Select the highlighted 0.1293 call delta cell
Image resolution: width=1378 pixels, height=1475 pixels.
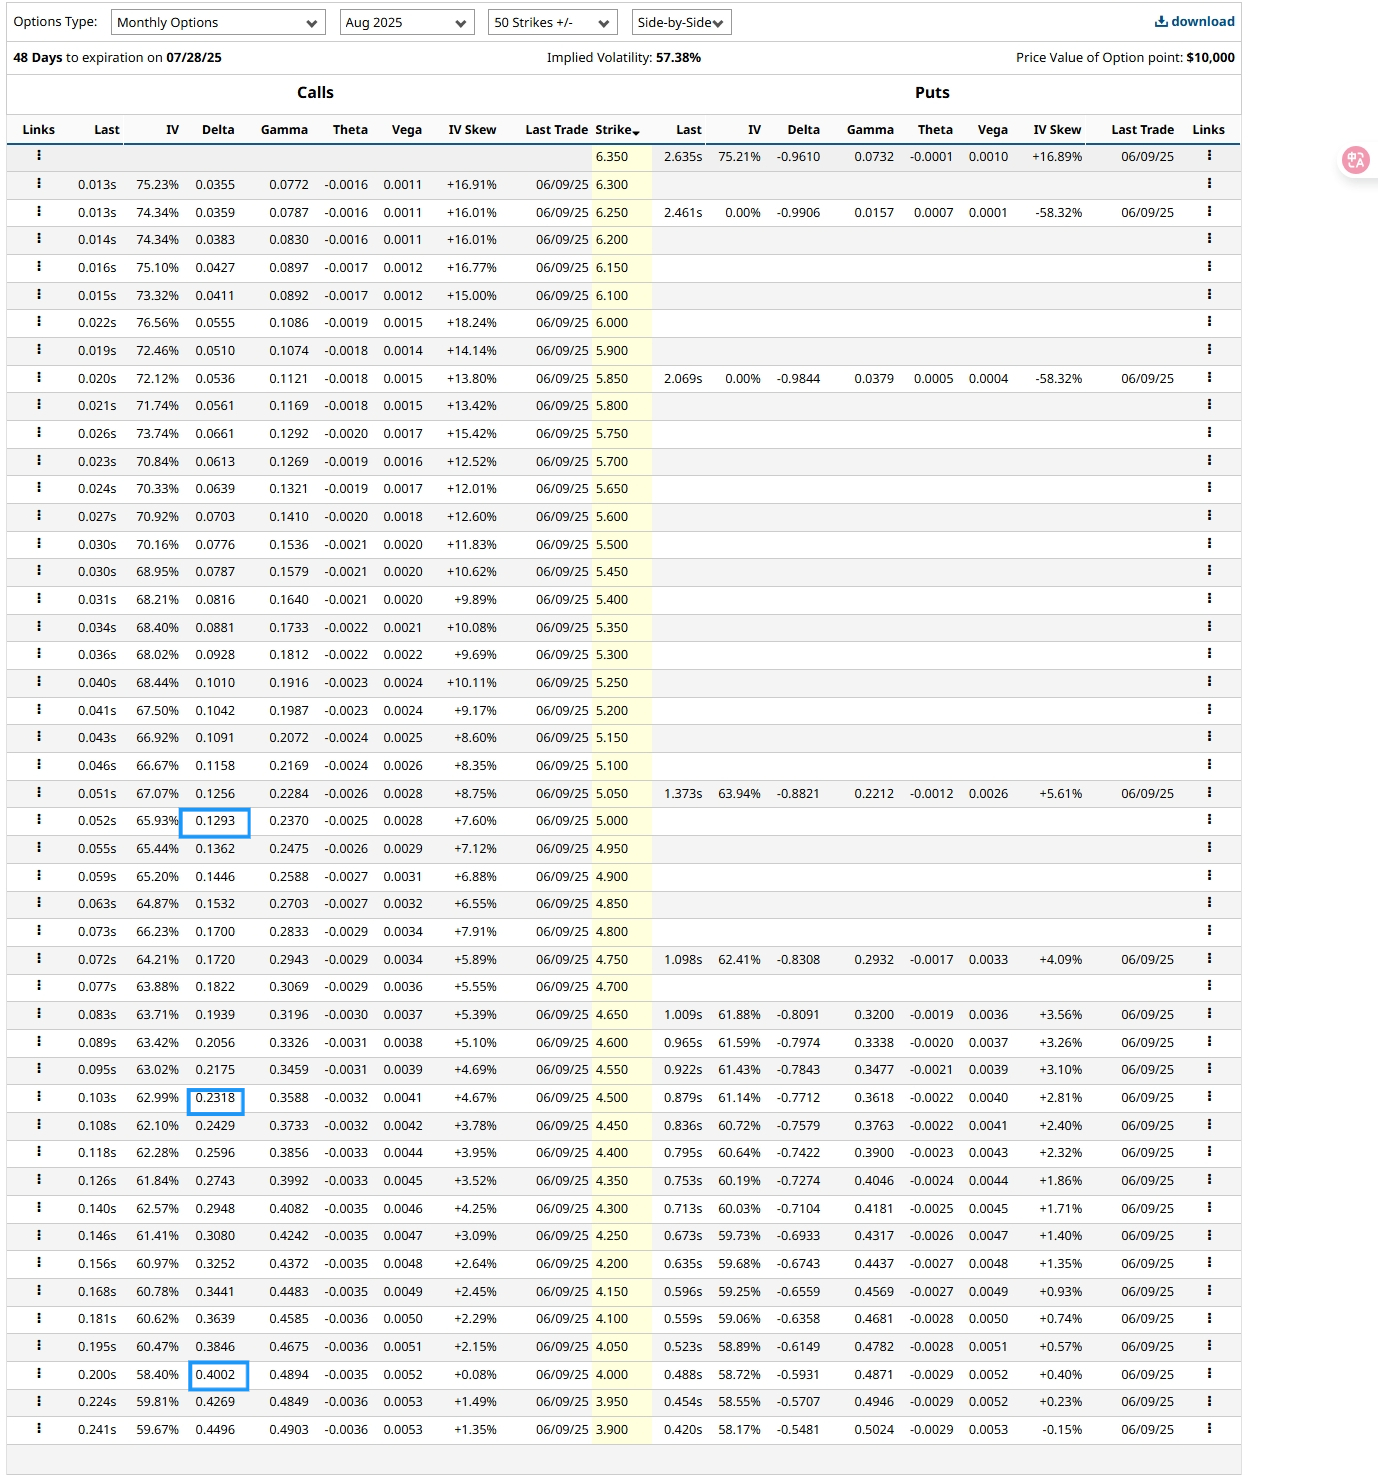[215, 822]
